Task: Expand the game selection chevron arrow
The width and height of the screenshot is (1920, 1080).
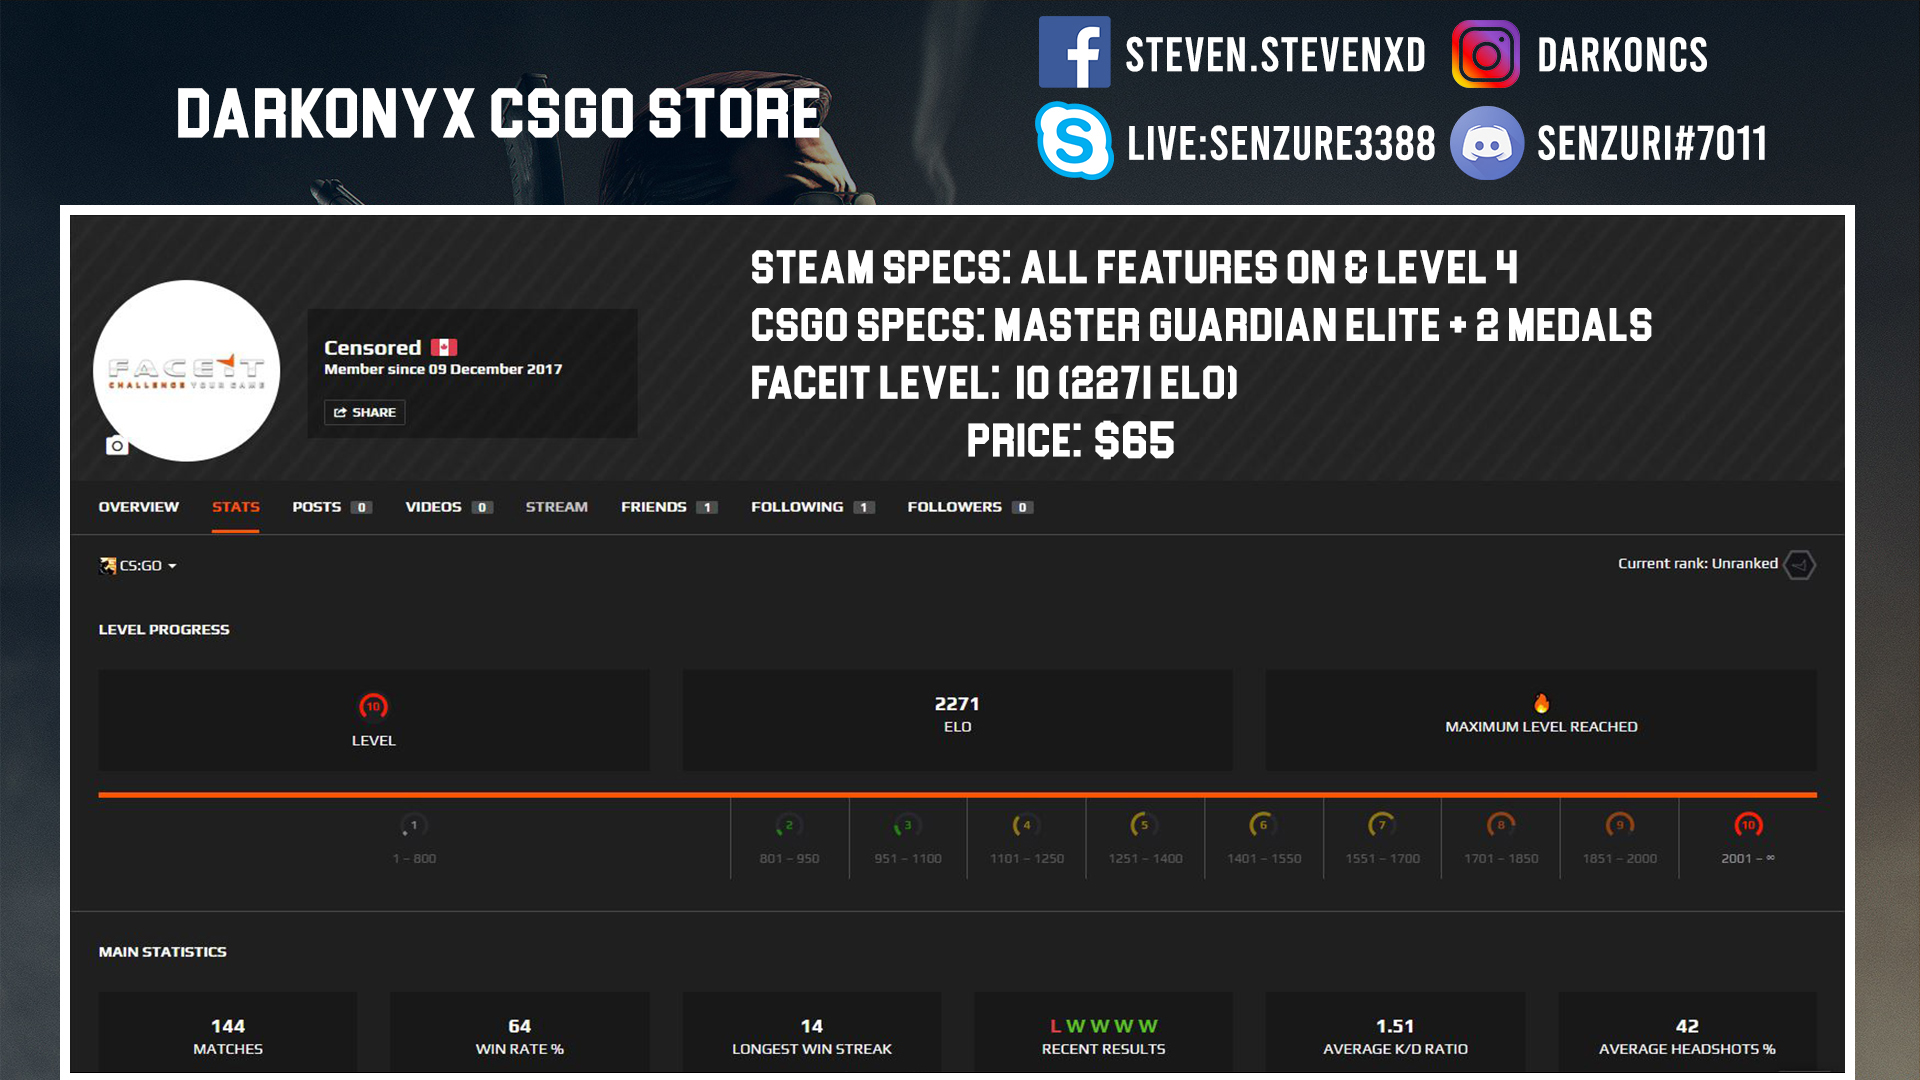Action: click(172, 565)
